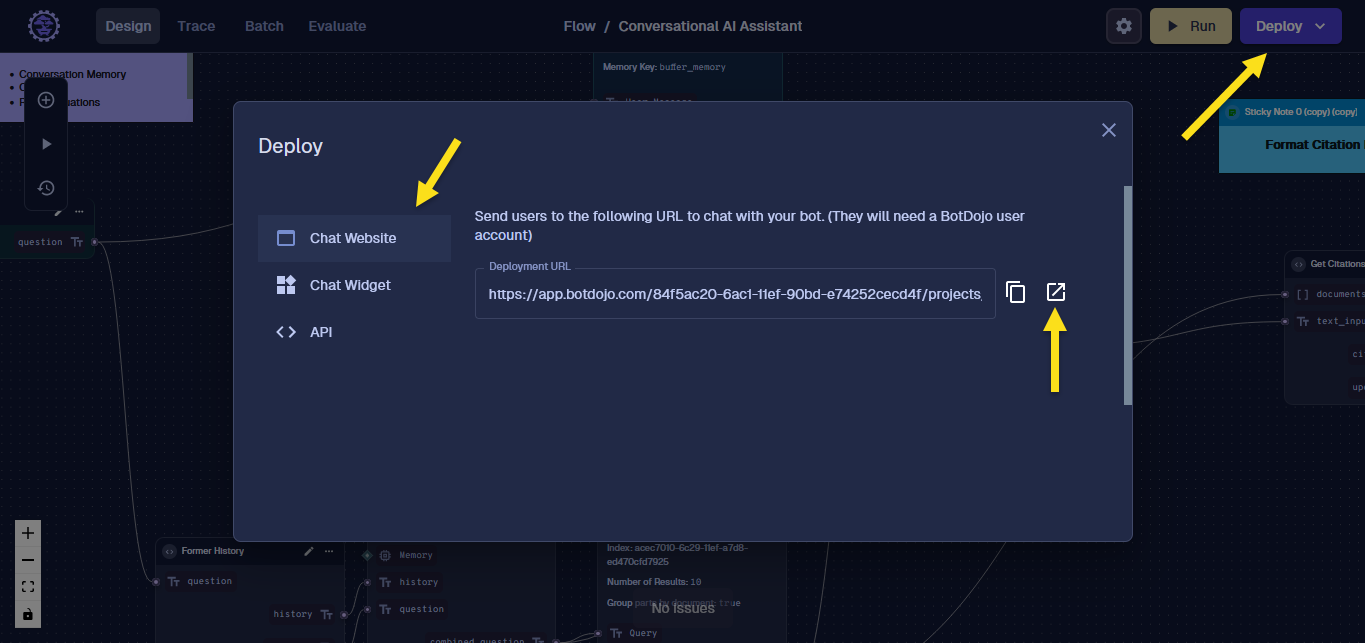Click the add node plus icon

click(x=46, y=100)
